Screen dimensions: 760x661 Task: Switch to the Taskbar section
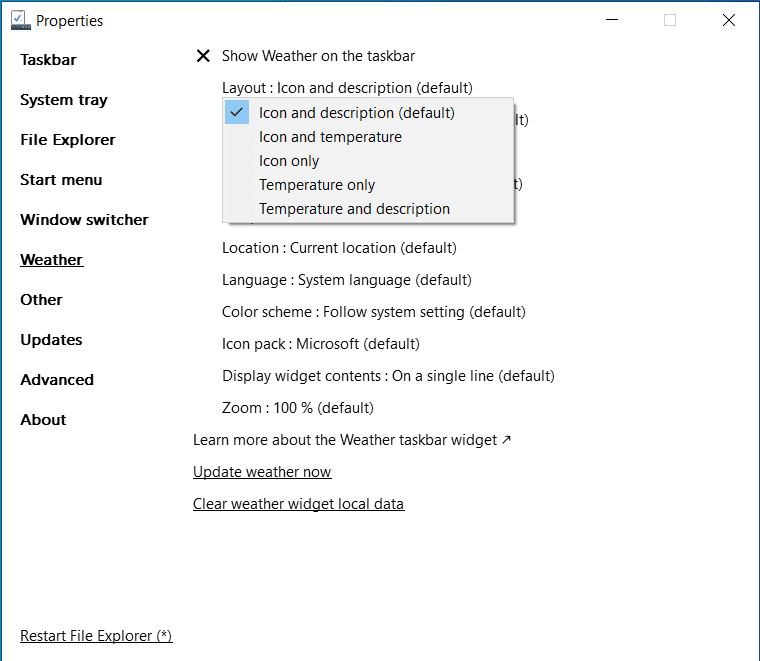(x=48, y=60)
